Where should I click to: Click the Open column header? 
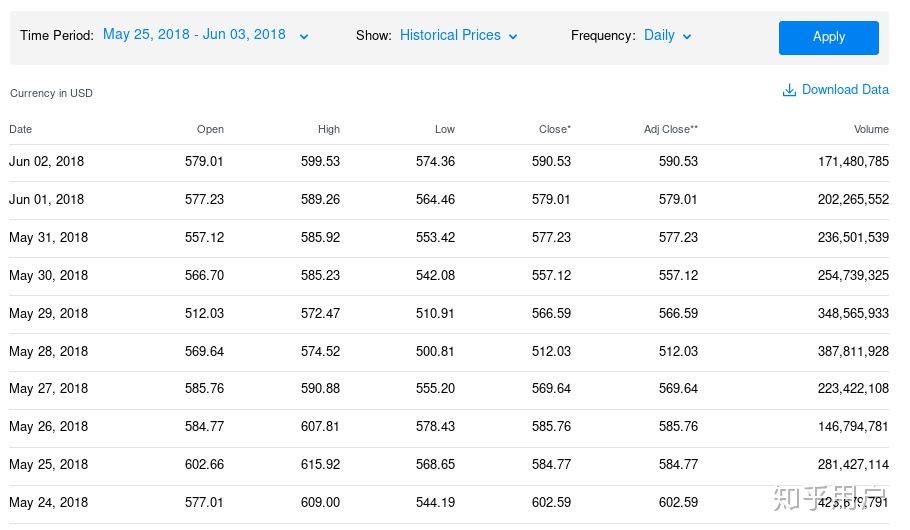pyautogui.click(x=210, y=129)
